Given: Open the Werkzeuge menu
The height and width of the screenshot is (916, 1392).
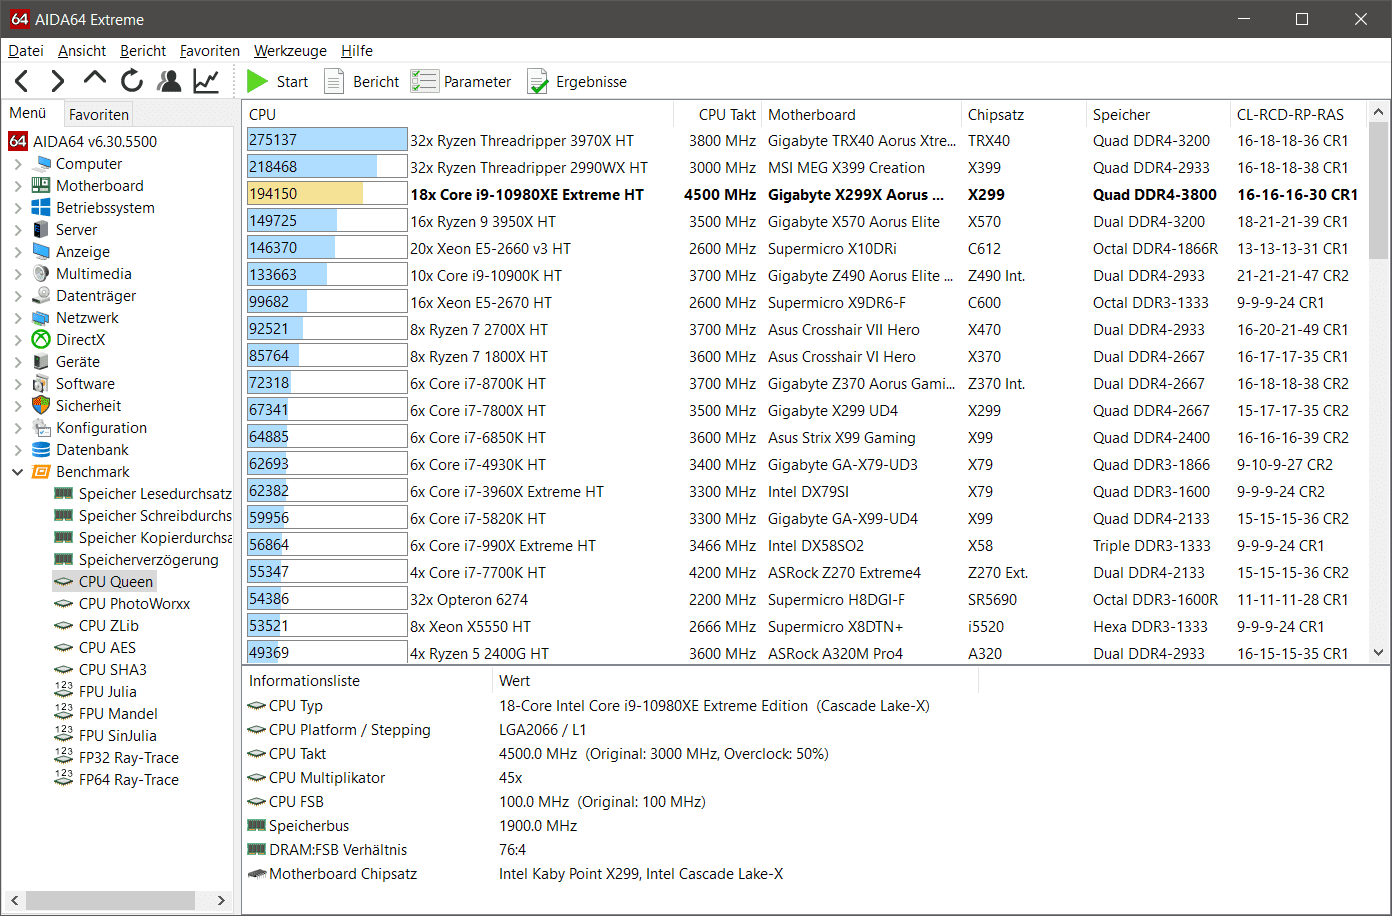Looking at the screenshot, I should 290,50.
